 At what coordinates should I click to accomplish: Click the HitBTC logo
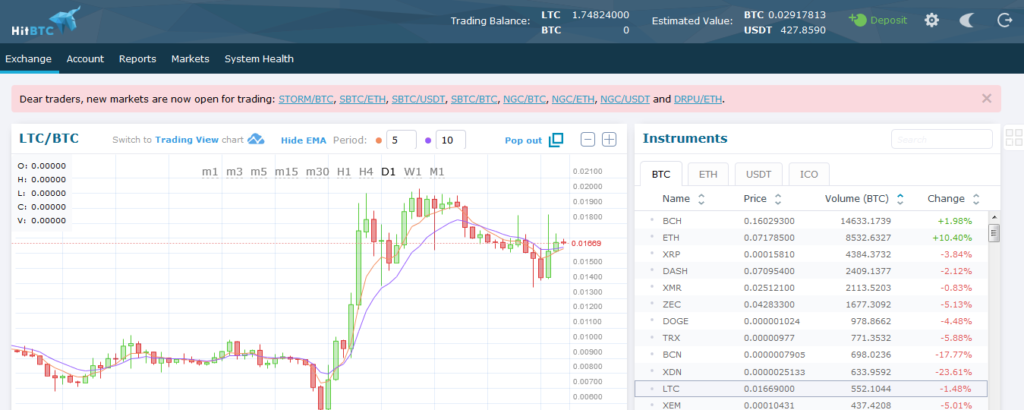point(46,22)
